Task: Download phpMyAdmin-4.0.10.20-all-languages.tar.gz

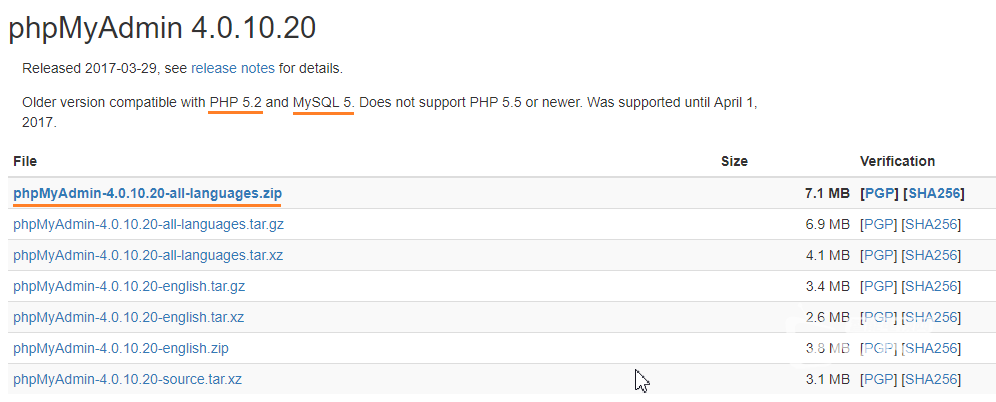Action: click(x=148, y=224)
